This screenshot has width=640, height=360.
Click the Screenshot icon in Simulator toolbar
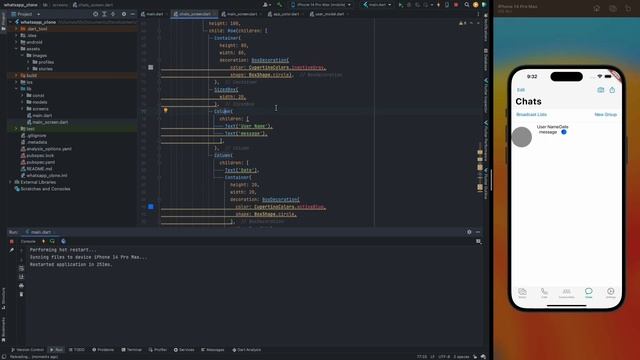[x=613, y=8]
